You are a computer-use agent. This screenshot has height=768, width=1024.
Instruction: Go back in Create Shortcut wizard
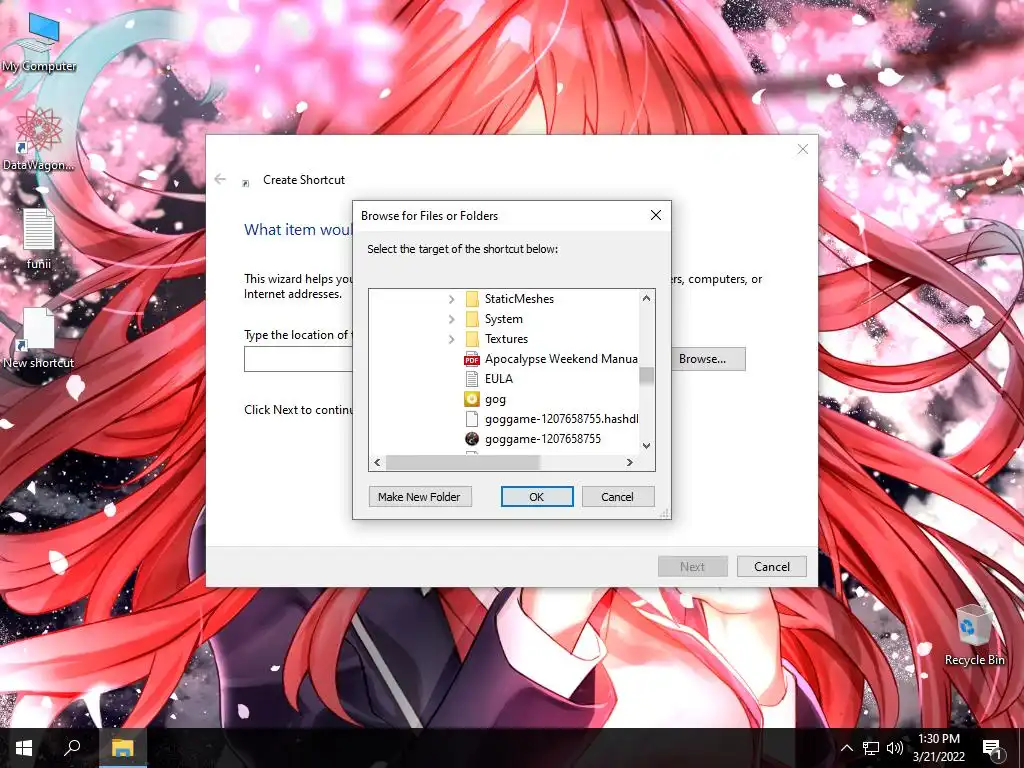tap(220, 179)
